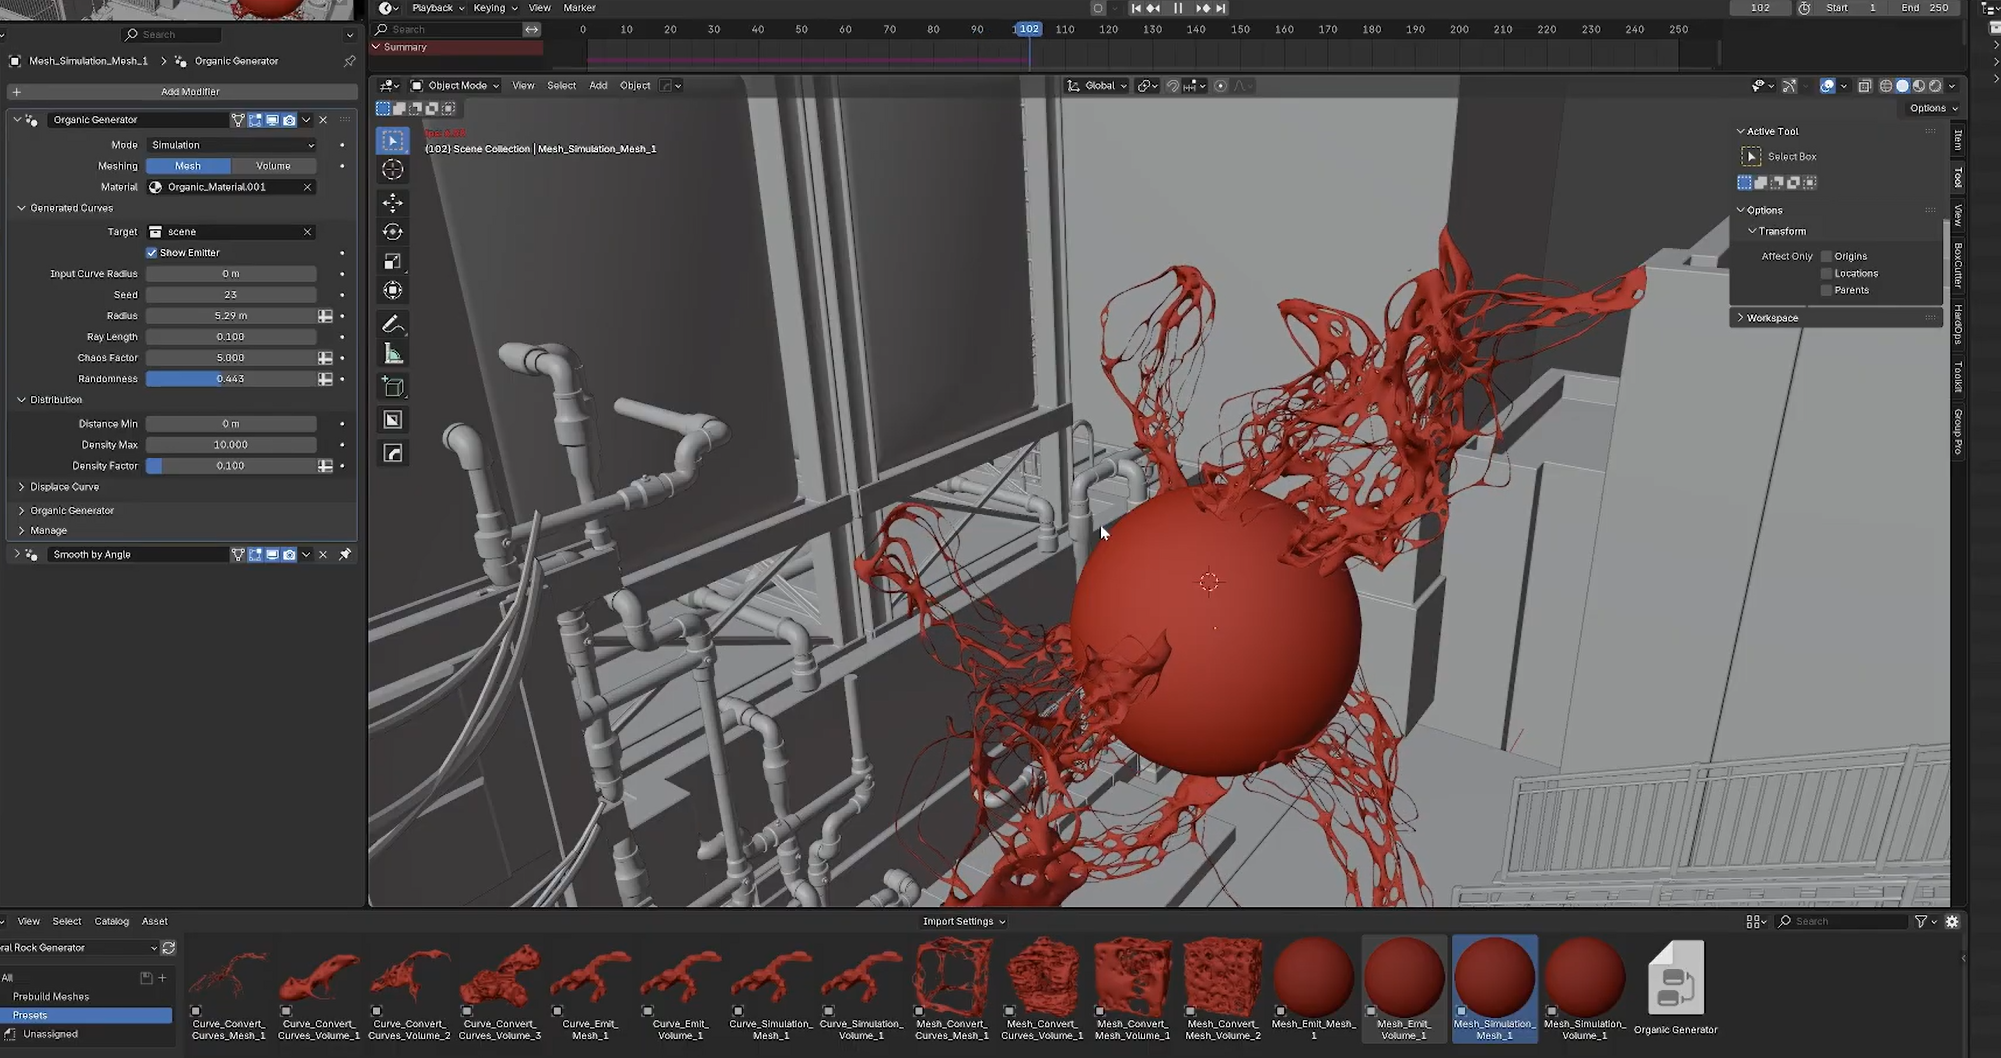This screenshot has height=1058, width=2001.
Task: Open the Object Mode dropdown
Action: point(455,86)
